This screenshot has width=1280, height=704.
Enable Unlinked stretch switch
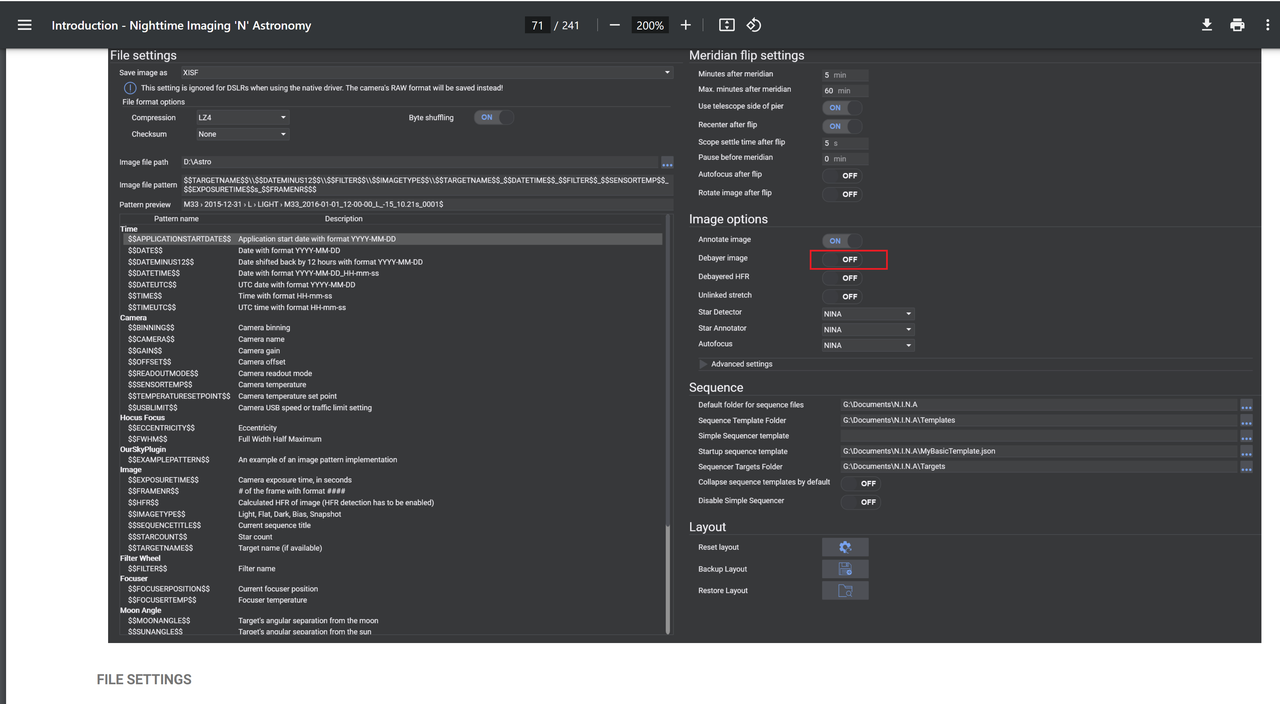pos(842,296)
